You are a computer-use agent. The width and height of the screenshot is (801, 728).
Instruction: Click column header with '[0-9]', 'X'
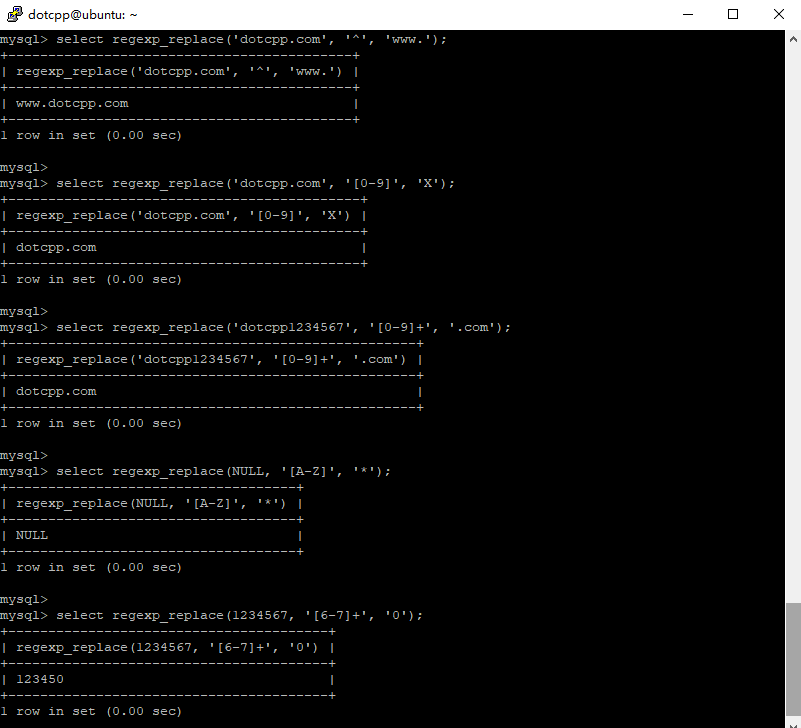(183, 216)
